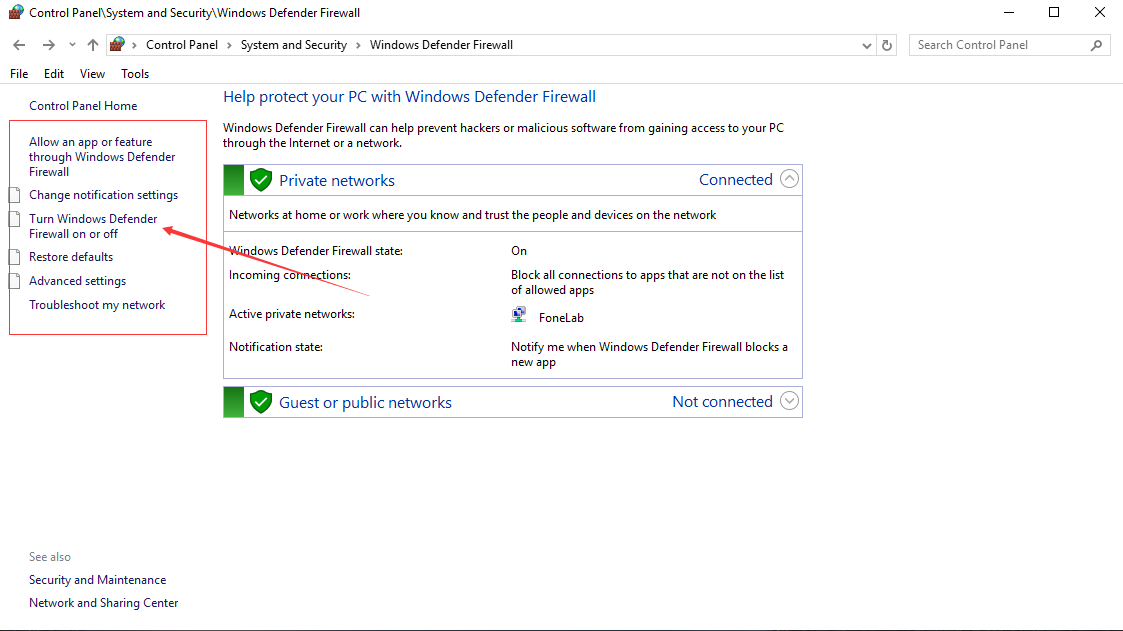Click the Connected status text

coord(736,180)
